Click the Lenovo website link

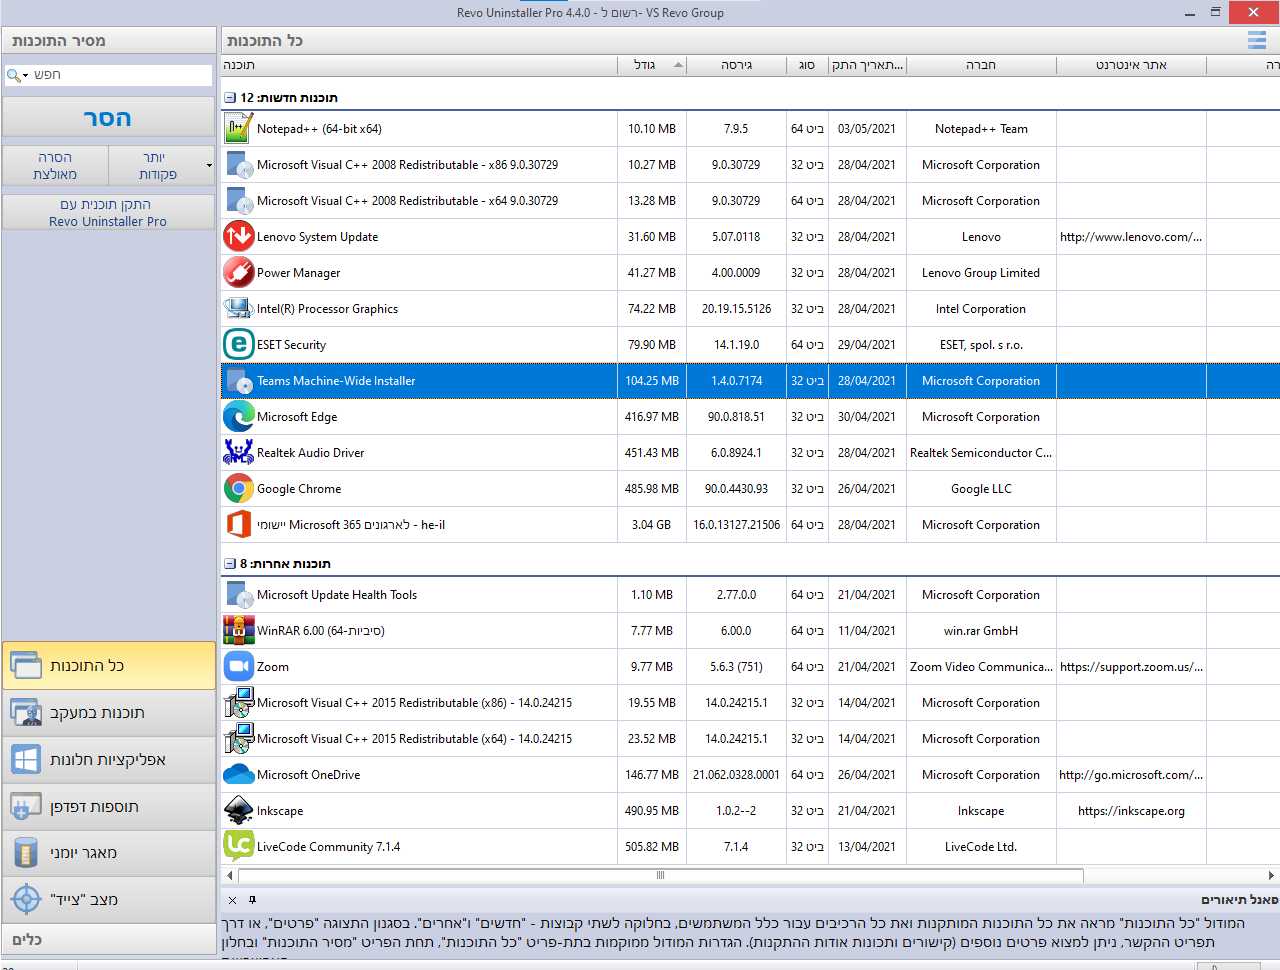pyautogui.click(x=1131, y=237)
